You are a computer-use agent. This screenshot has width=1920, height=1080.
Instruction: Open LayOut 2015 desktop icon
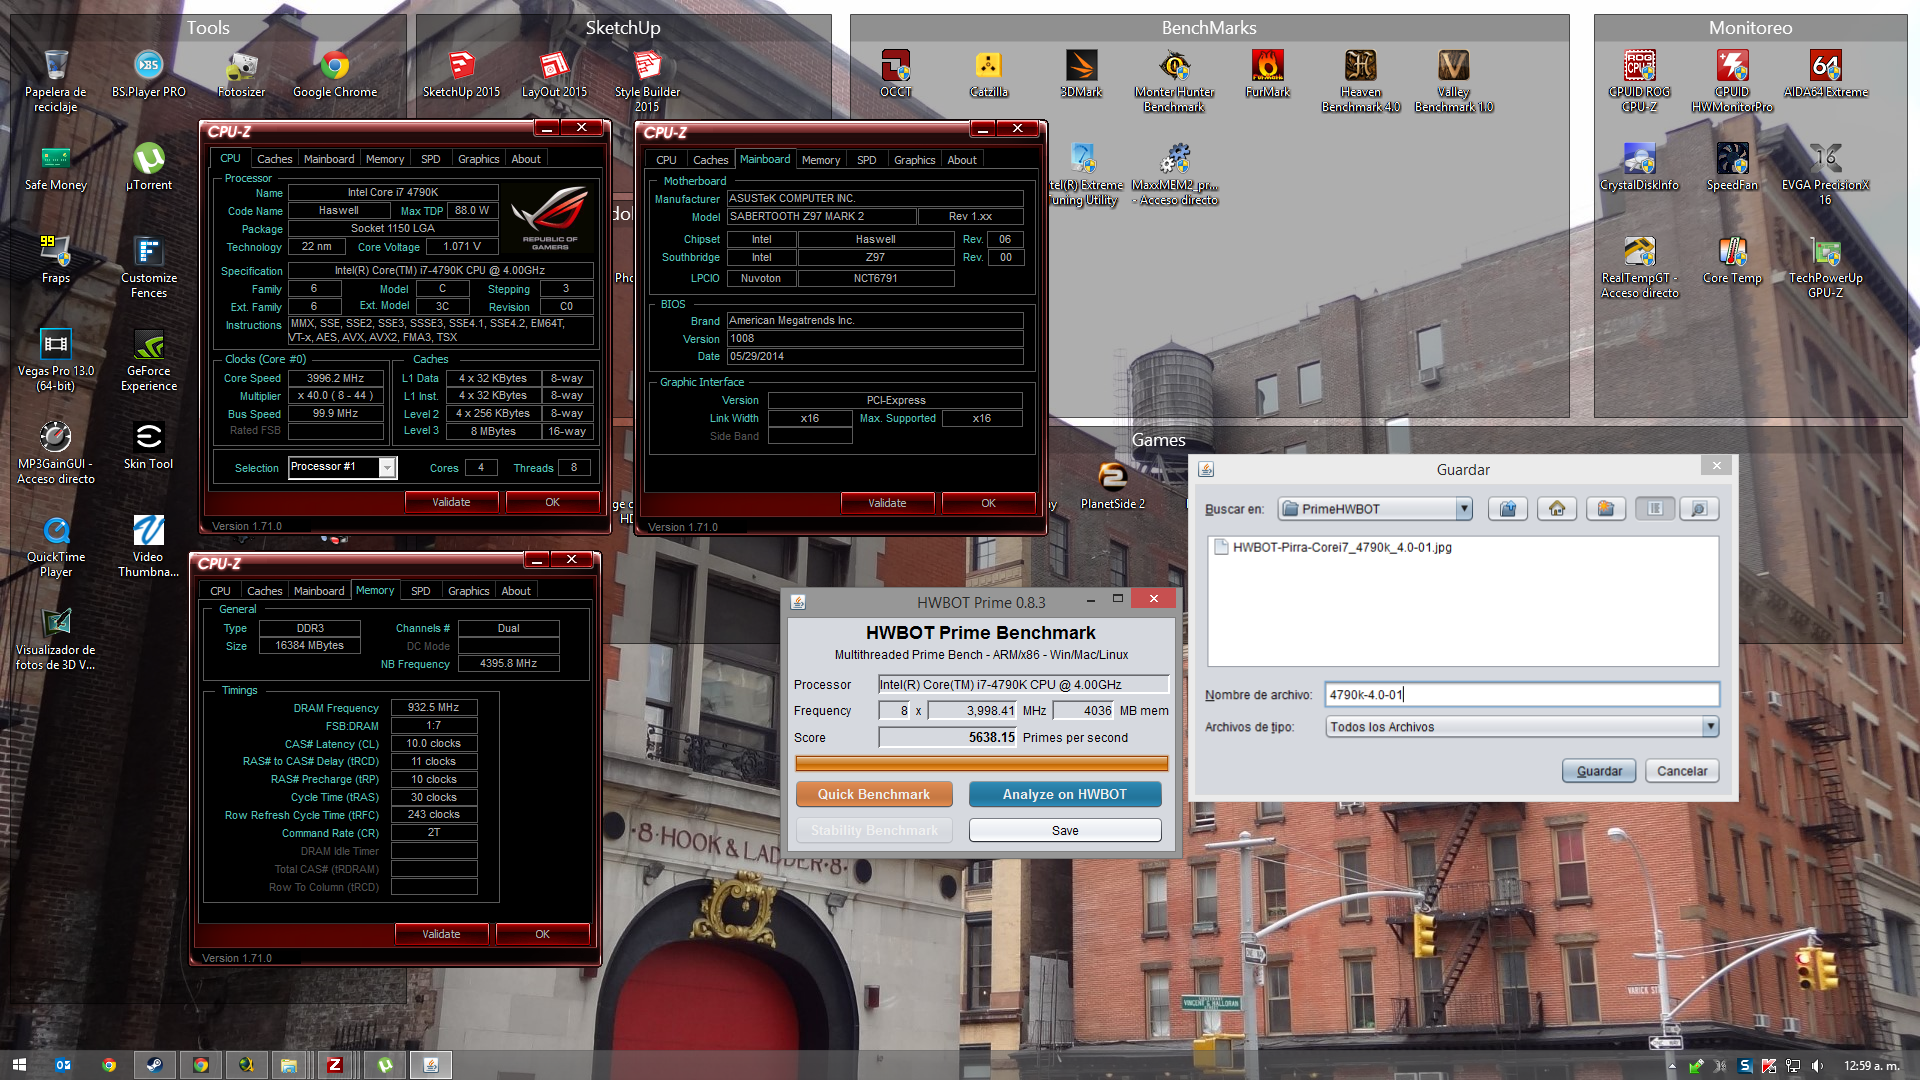[x=554, y=75]
